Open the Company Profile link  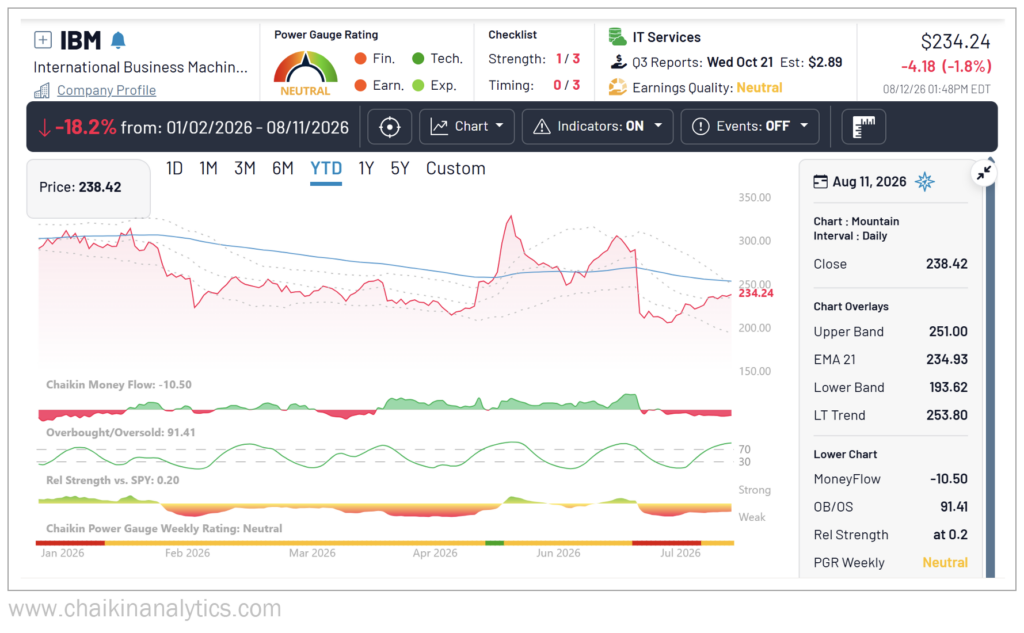(106, 90)
